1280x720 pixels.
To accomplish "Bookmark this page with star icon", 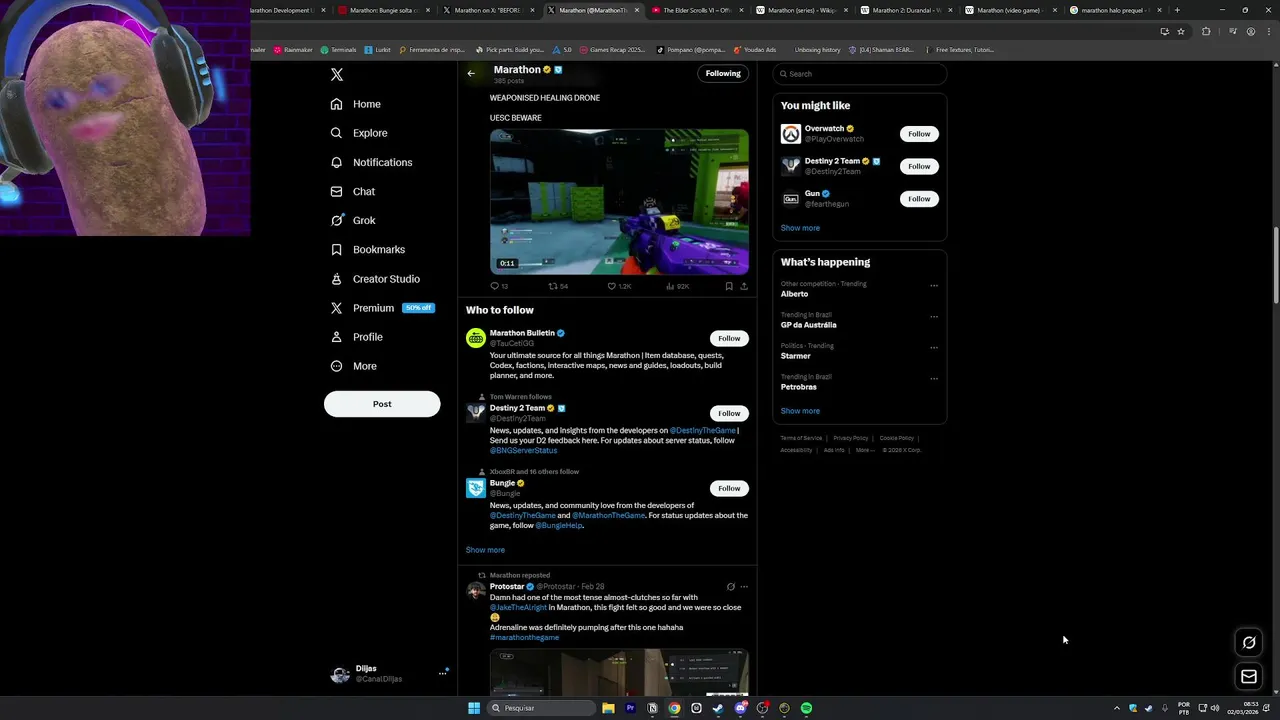I will pyautogui.click(x=1181, y=31).
